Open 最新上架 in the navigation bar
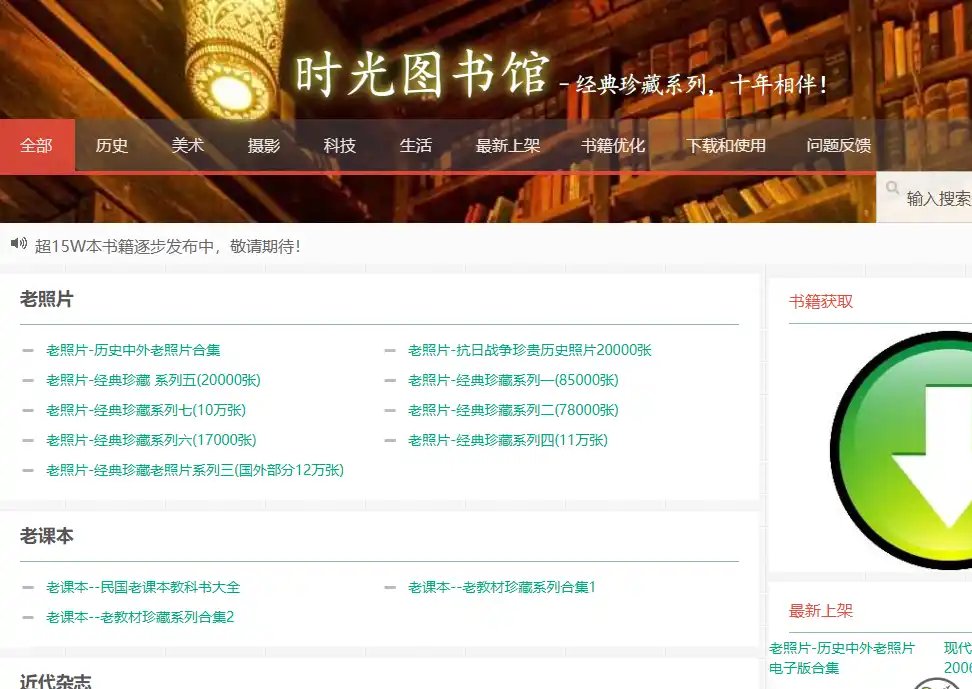This screenshot has width=972, height=689. coord(508,146)
